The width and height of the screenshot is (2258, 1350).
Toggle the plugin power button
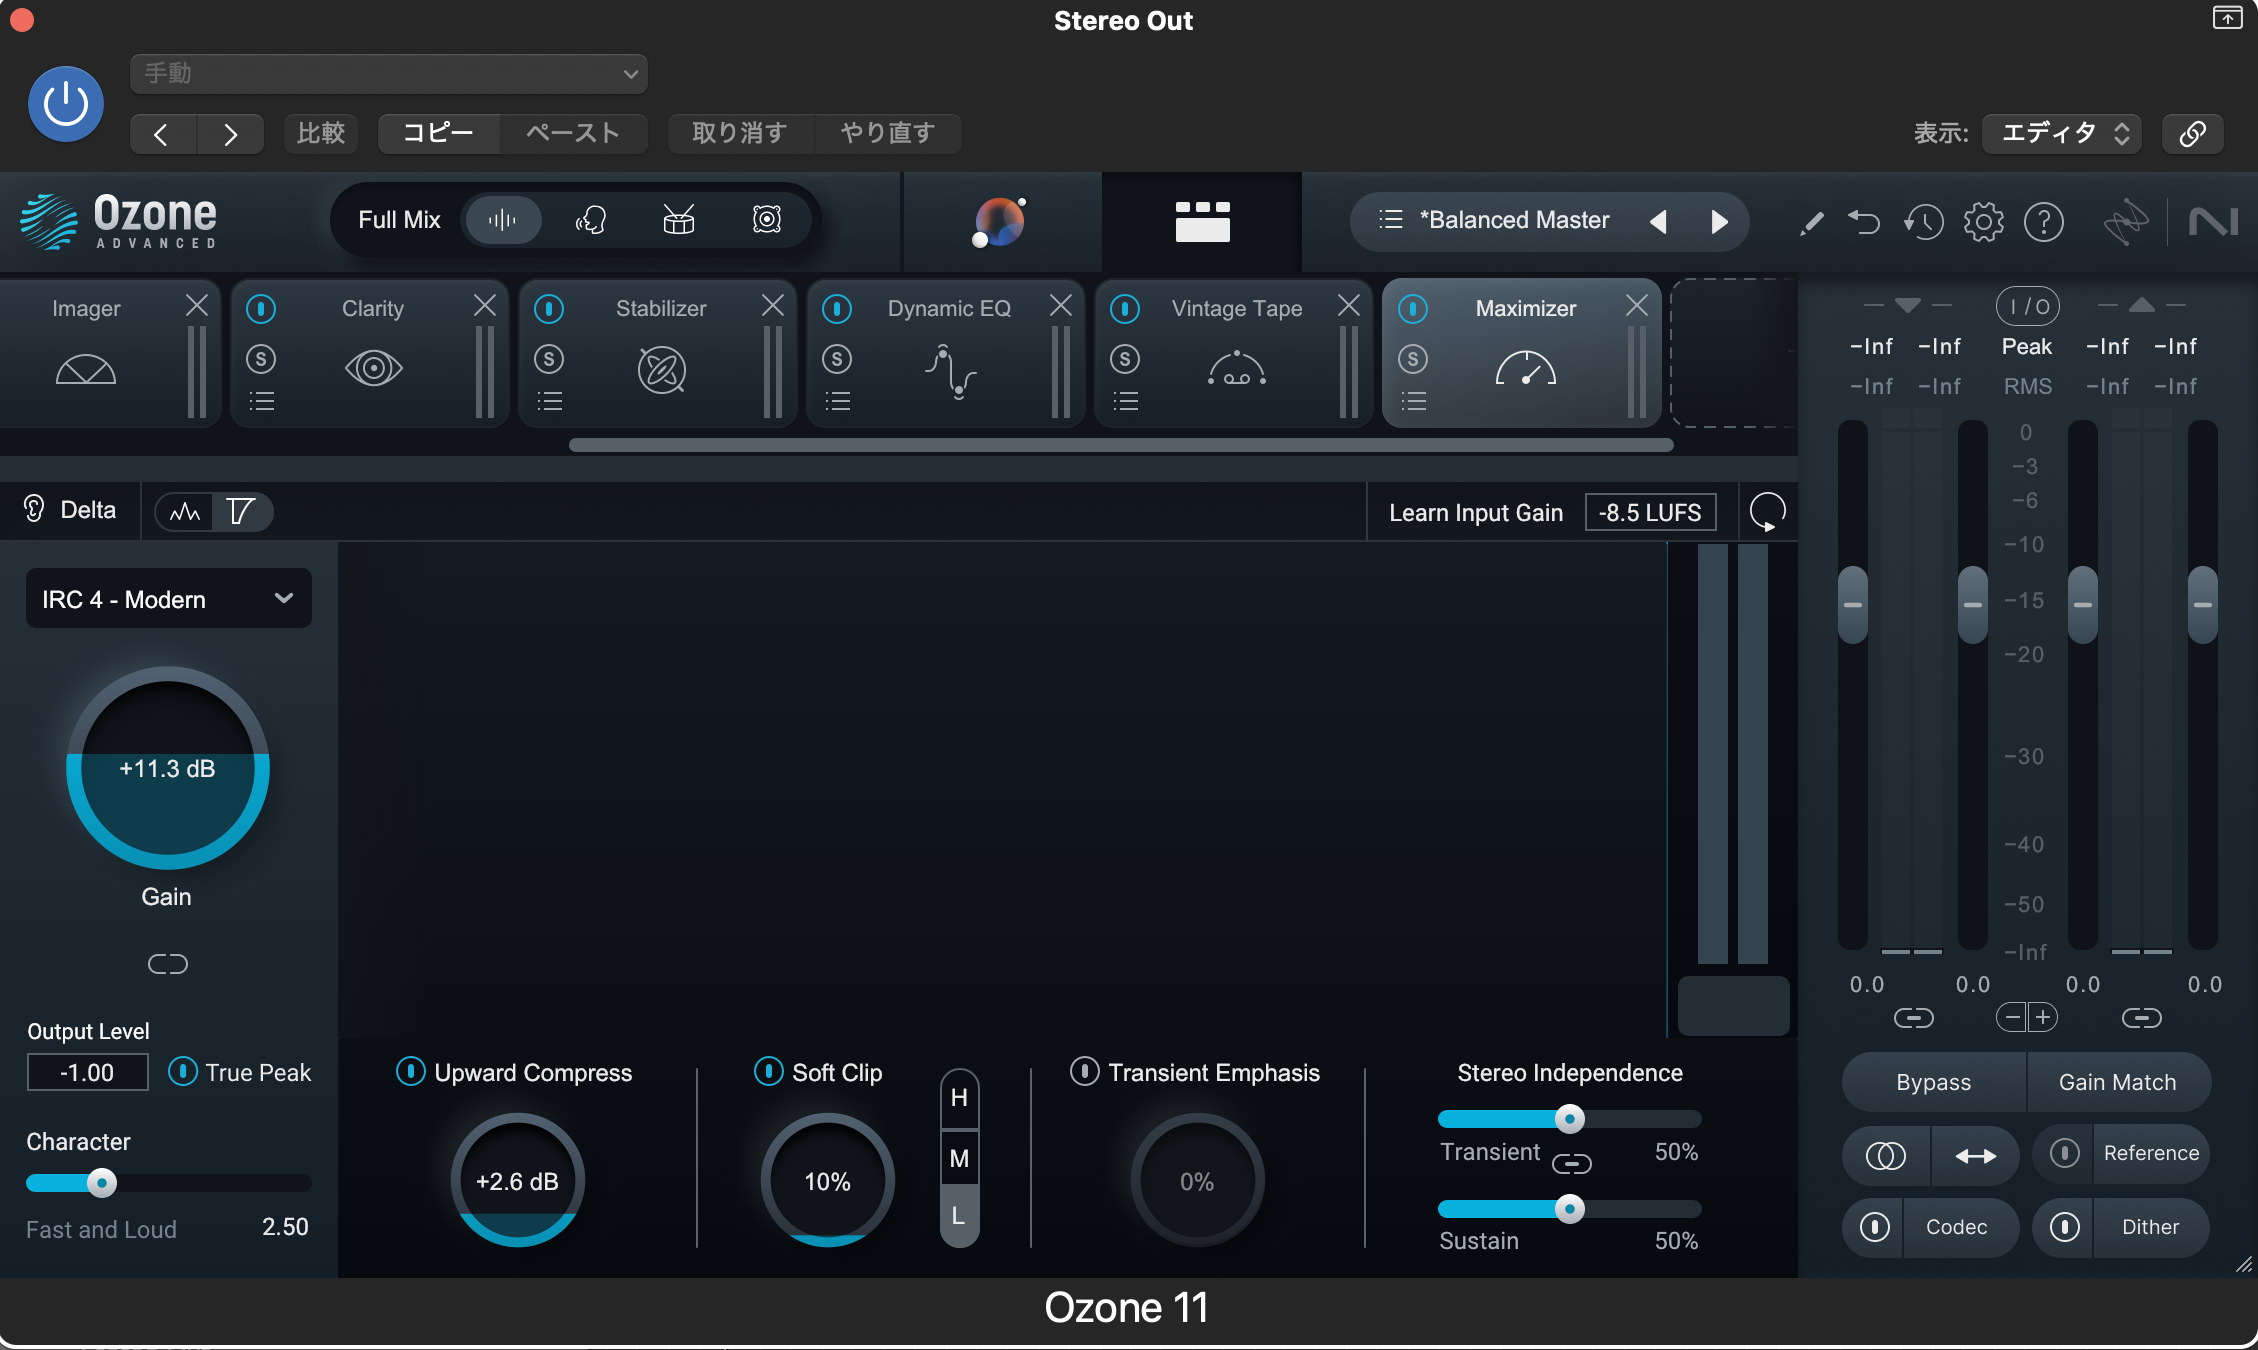[x=66, y=104]
